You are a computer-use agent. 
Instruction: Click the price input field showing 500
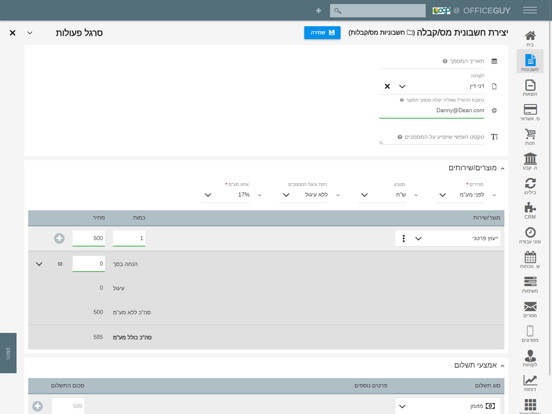89,238
